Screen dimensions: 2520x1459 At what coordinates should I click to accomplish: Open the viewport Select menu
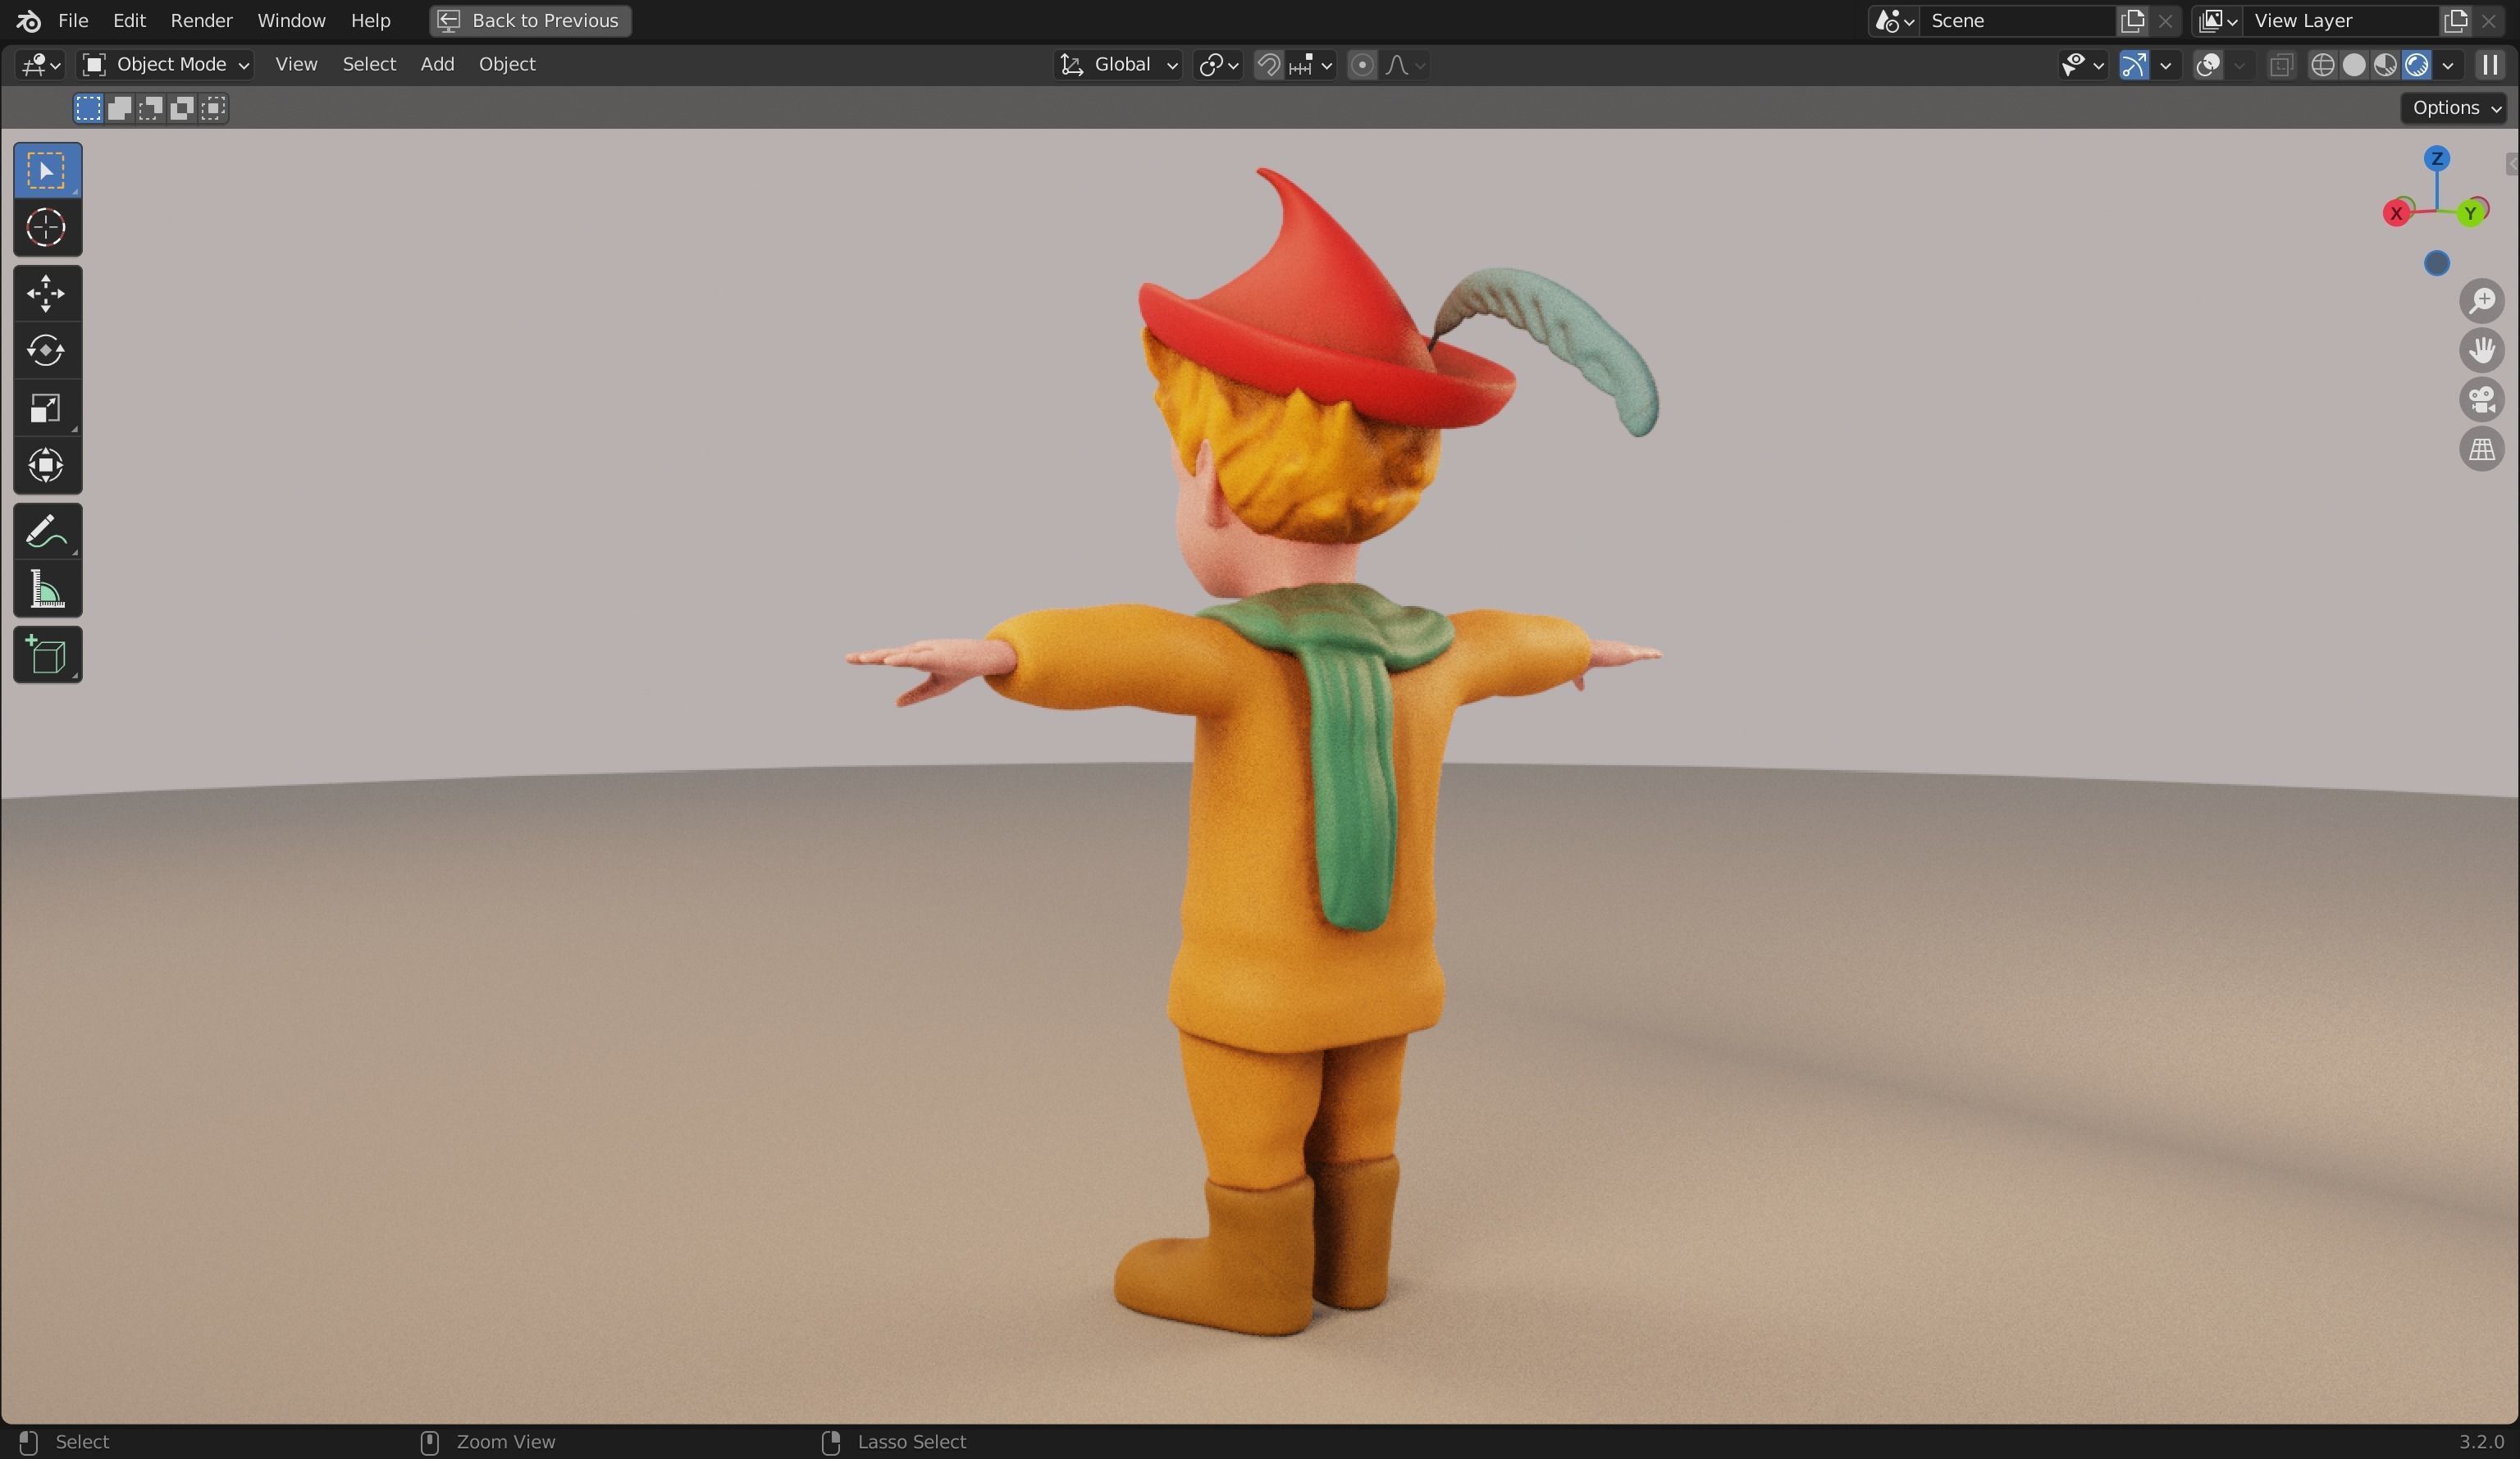click(369, 65)
